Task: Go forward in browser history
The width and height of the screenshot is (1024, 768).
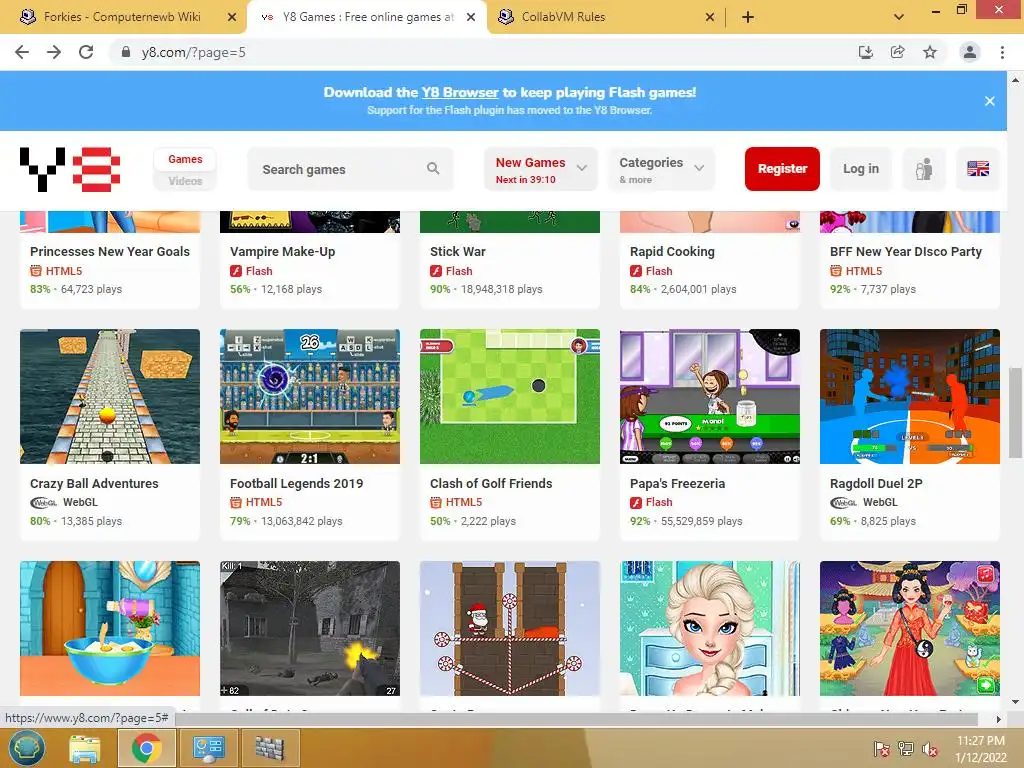Action: tap(54, 52)
